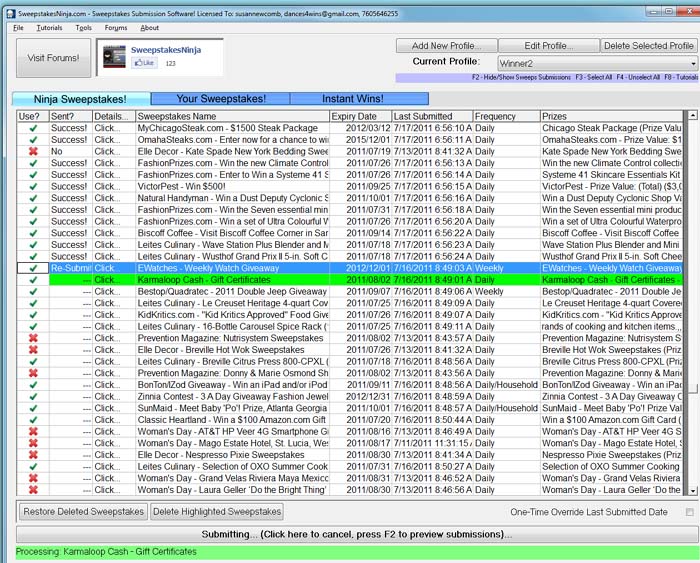
Task: Click the Facebook like count 123
Action: pos(171,63)
